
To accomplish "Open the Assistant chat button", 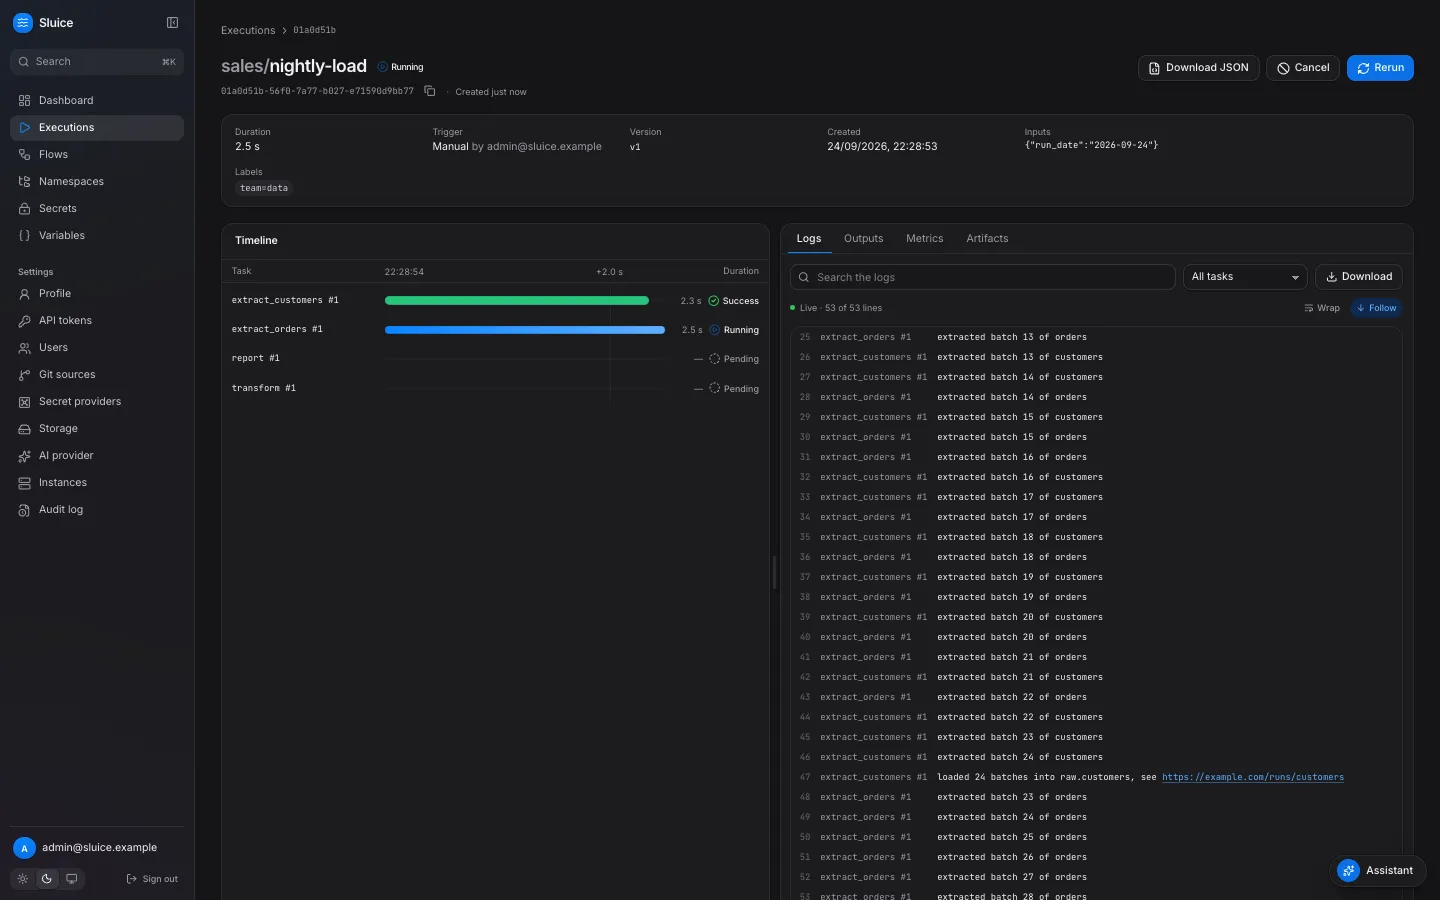I will pos(1378,870).
